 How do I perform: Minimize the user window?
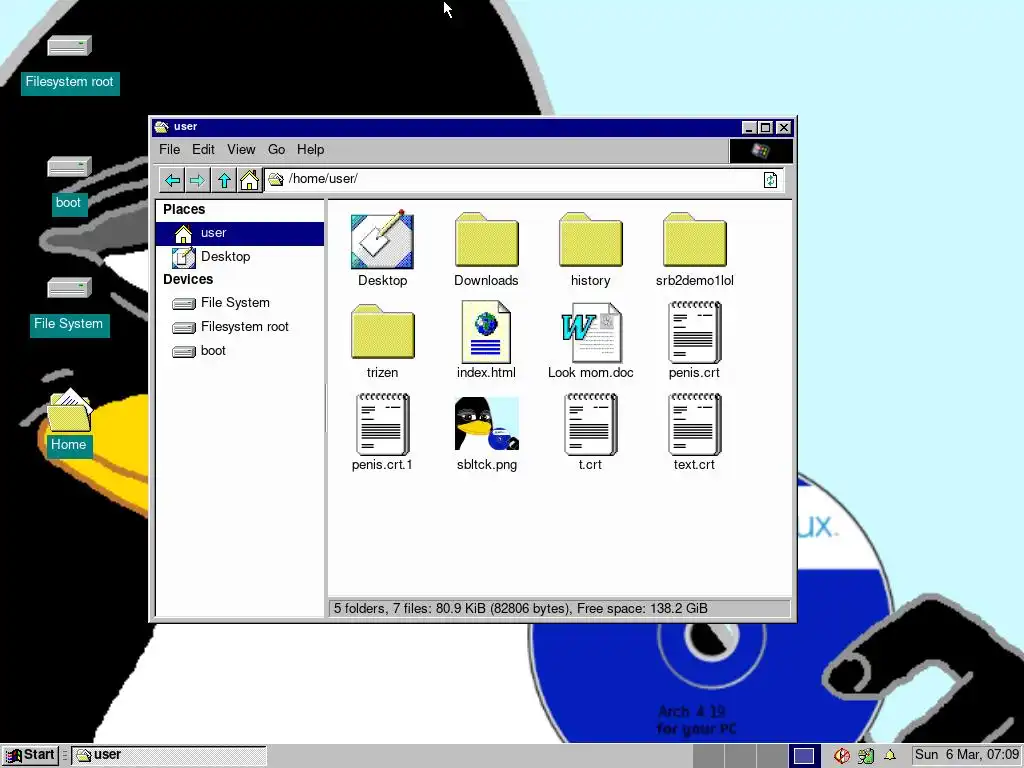pyautogui.click(x=750, y=127)
